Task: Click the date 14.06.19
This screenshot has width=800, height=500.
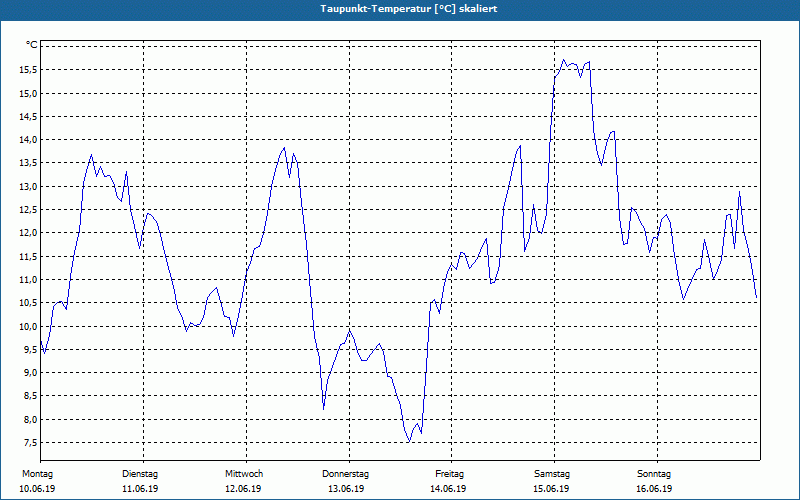Action: point(448,489)
